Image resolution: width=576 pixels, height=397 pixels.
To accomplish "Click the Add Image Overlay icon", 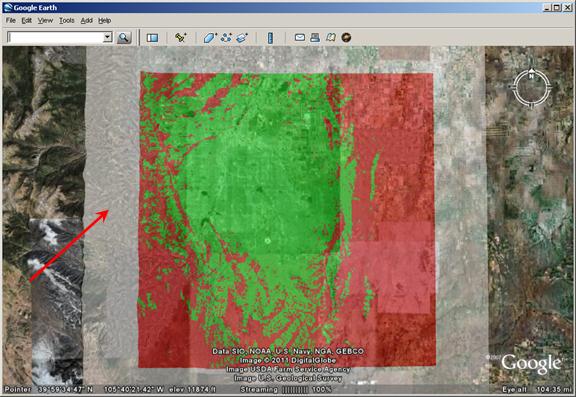I will [x=242, y=37].
